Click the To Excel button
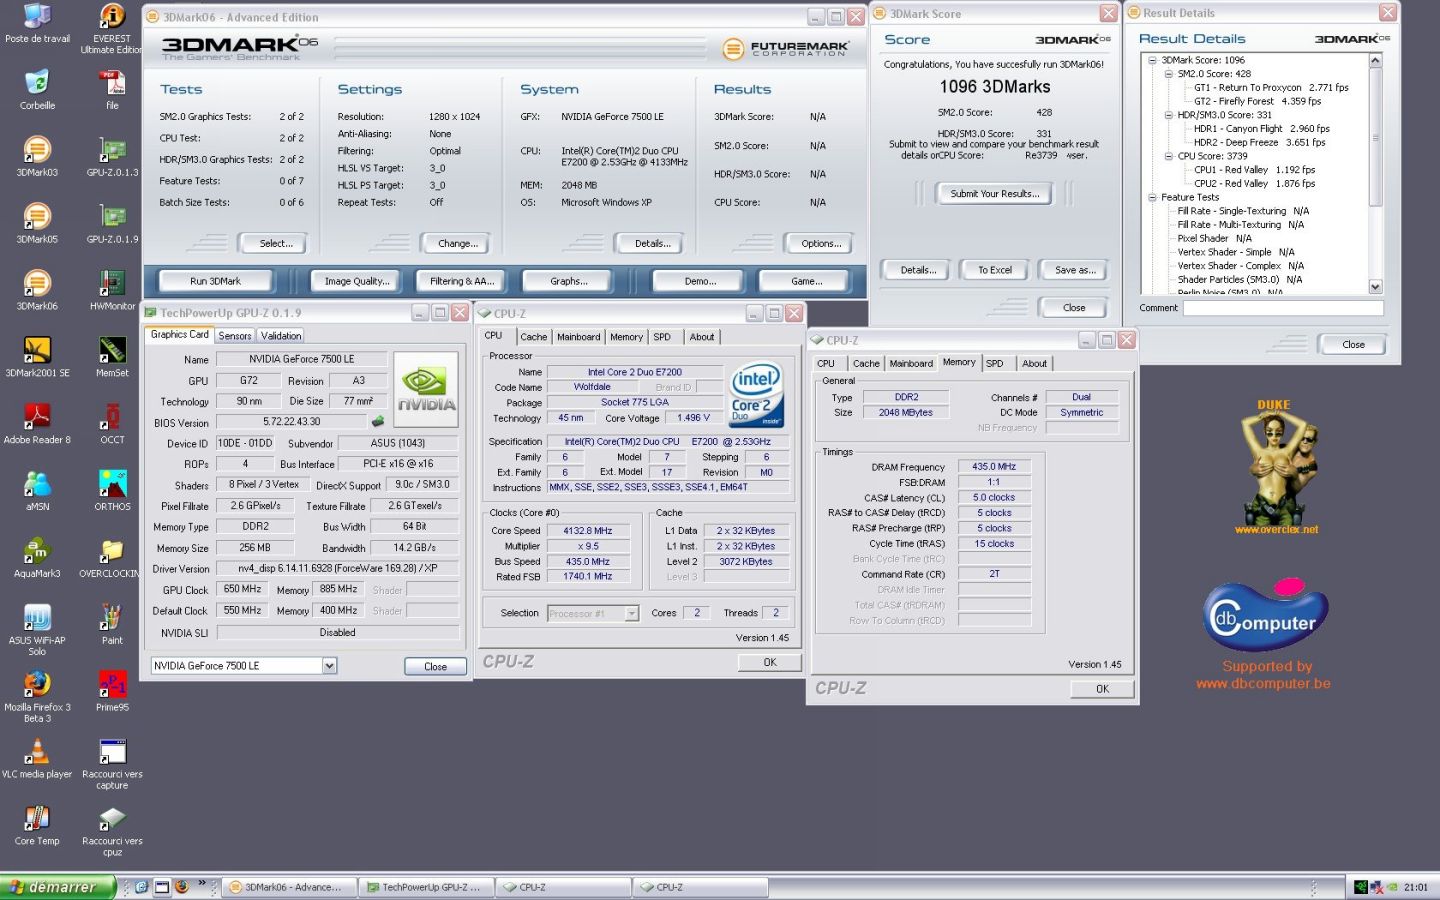Image resolution: width=1440 pixels, height=900 pixels. tap(995, 270)
